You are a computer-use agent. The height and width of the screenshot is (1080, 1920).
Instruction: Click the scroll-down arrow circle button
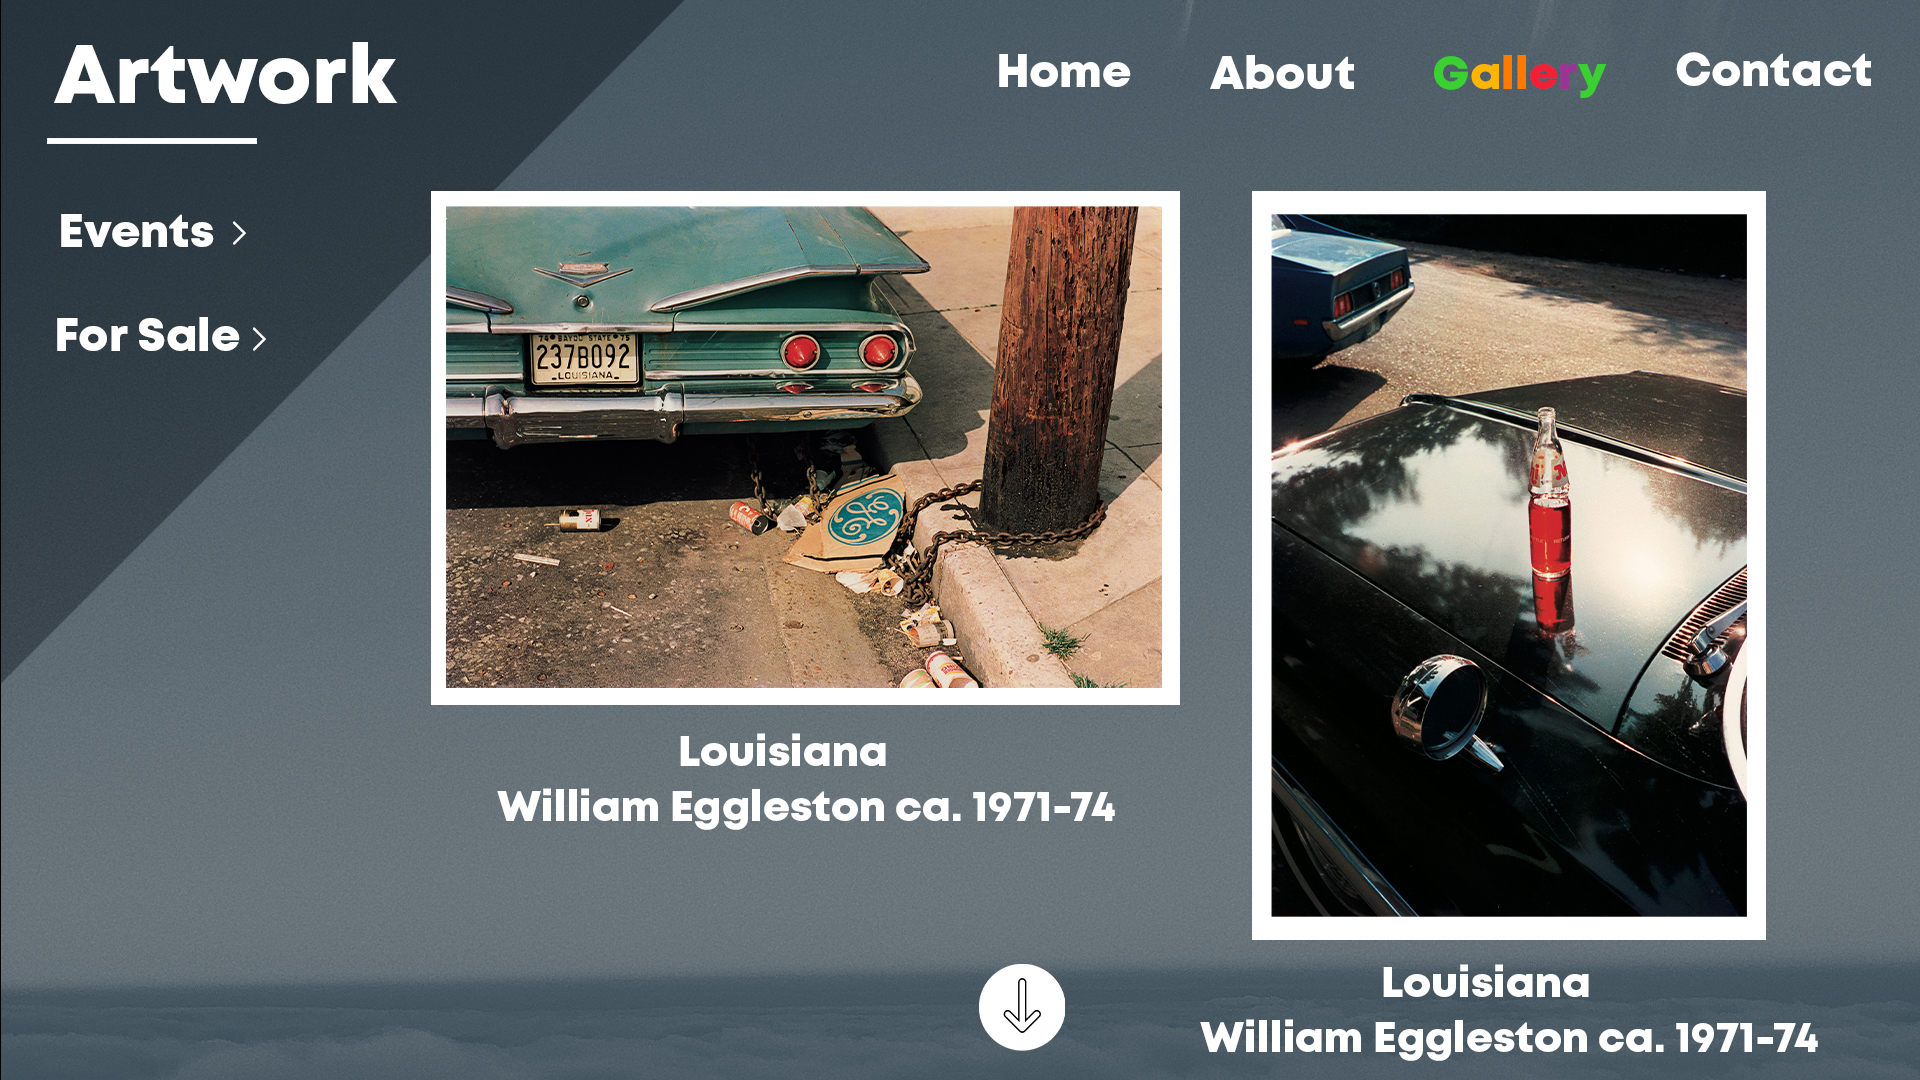tap(1021, 1007)
